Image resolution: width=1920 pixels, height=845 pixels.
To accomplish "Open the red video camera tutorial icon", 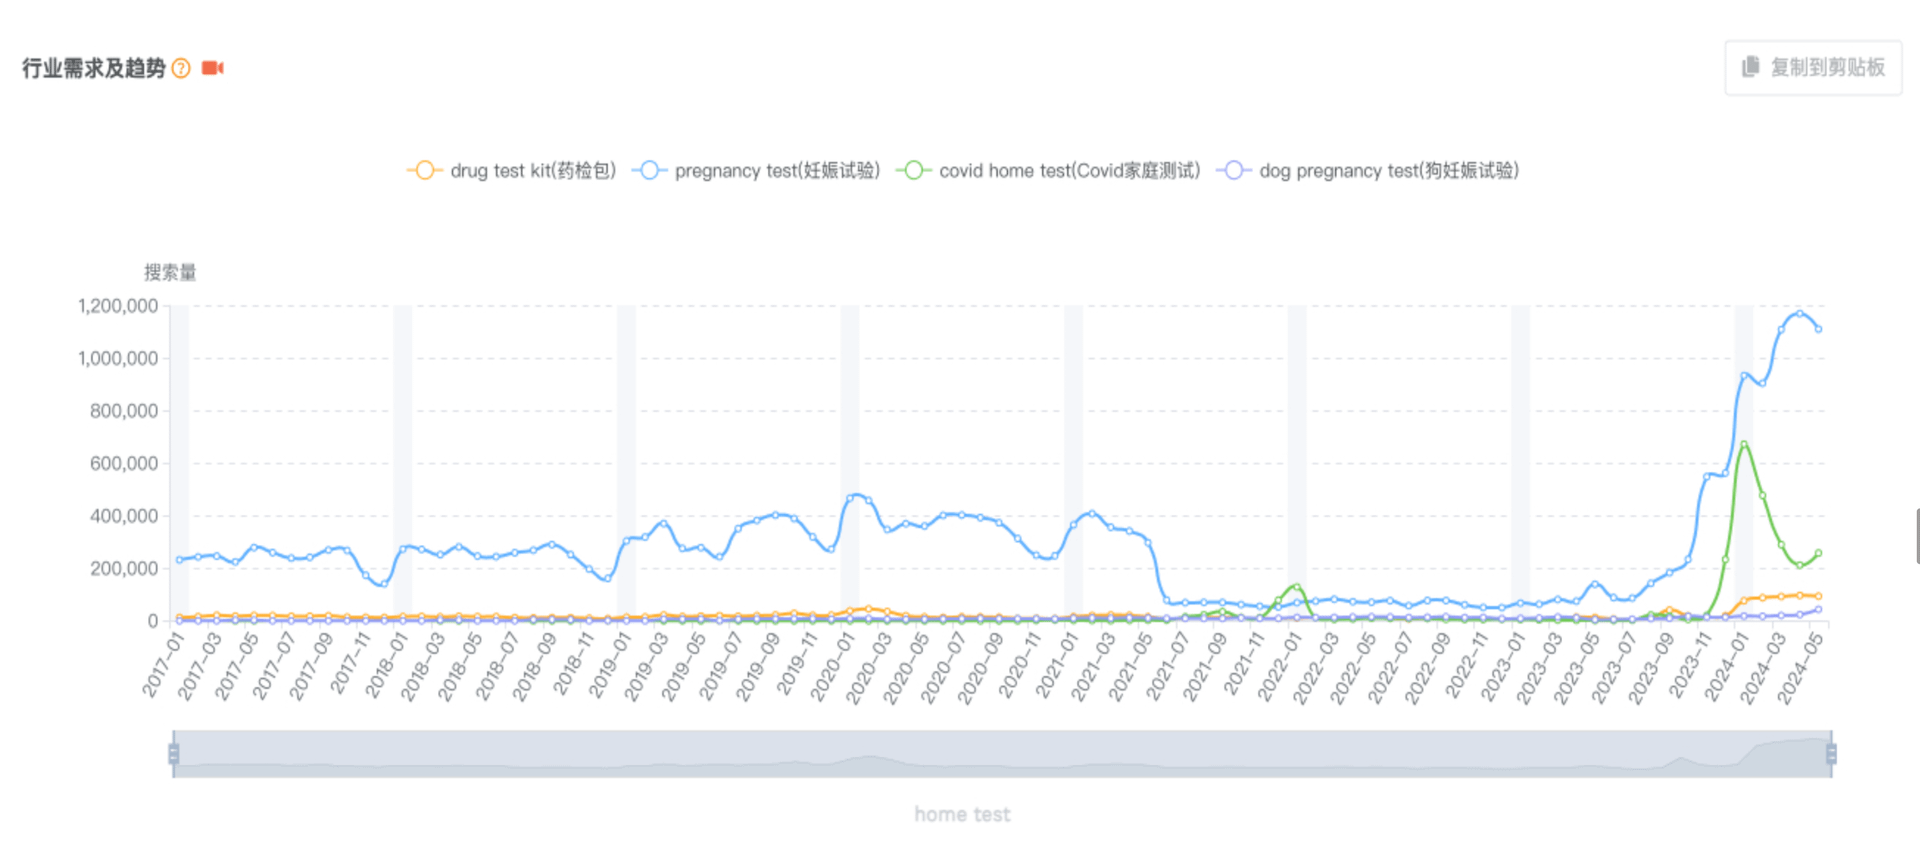I will pyautogui.click(x=212, y=68).
